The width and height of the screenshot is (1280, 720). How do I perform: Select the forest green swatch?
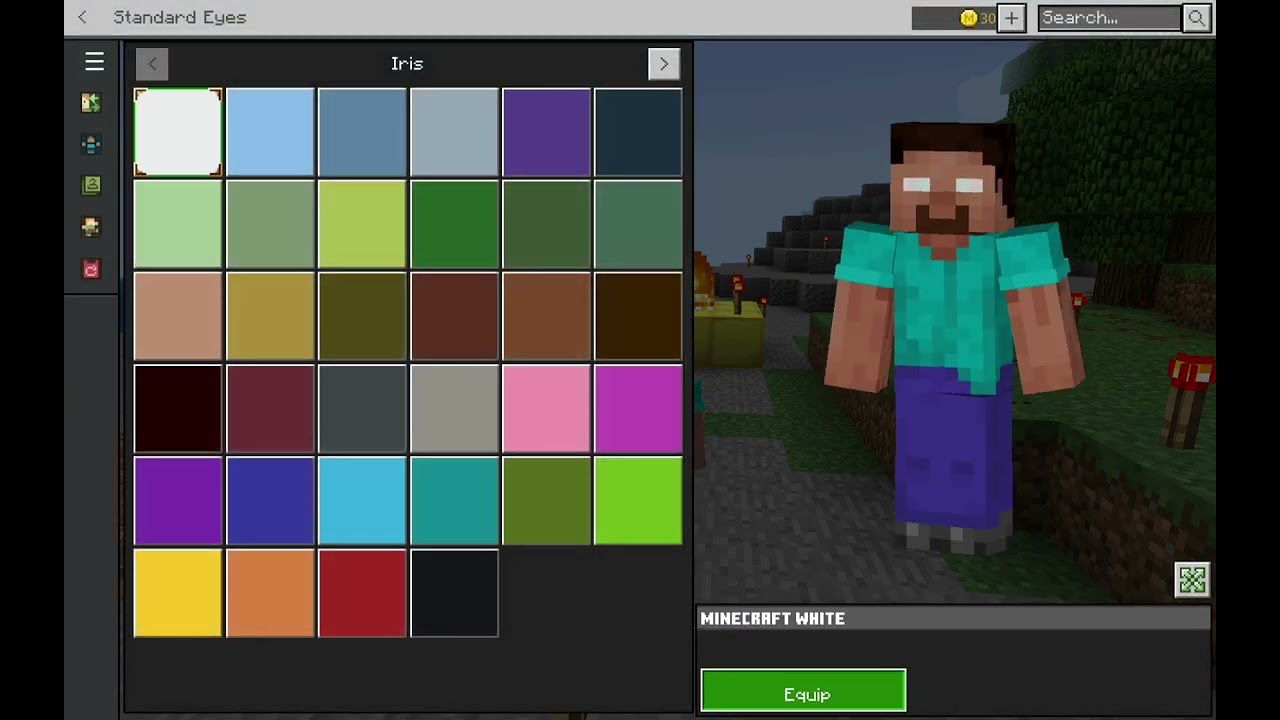[x=454, y=224]
